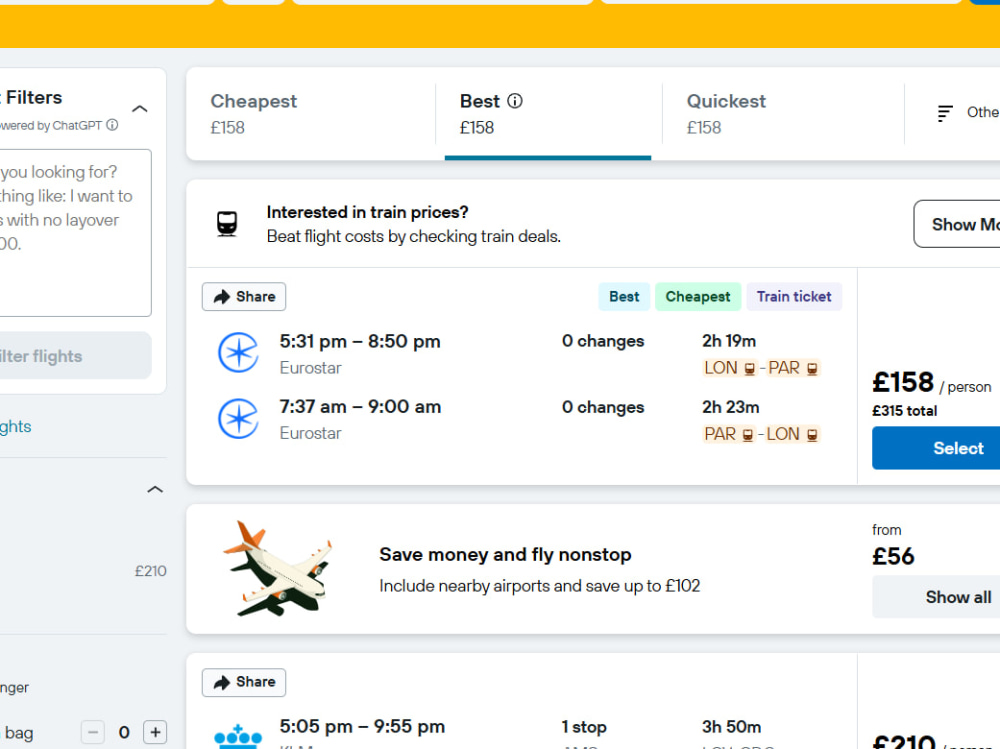Click the PAR - LON route label
This screenshot has height=749, width=1000.
pyautogui.click(x=761, y=434)
